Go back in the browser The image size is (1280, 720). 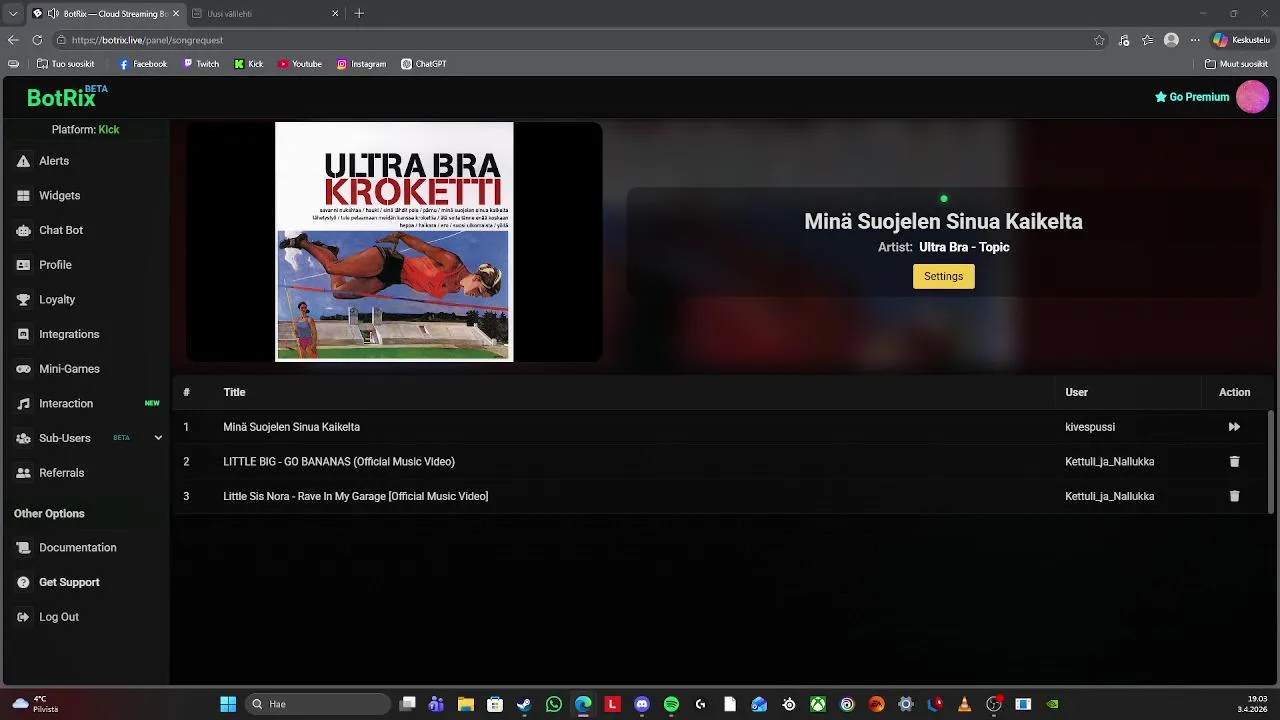(x=13, y=40)
